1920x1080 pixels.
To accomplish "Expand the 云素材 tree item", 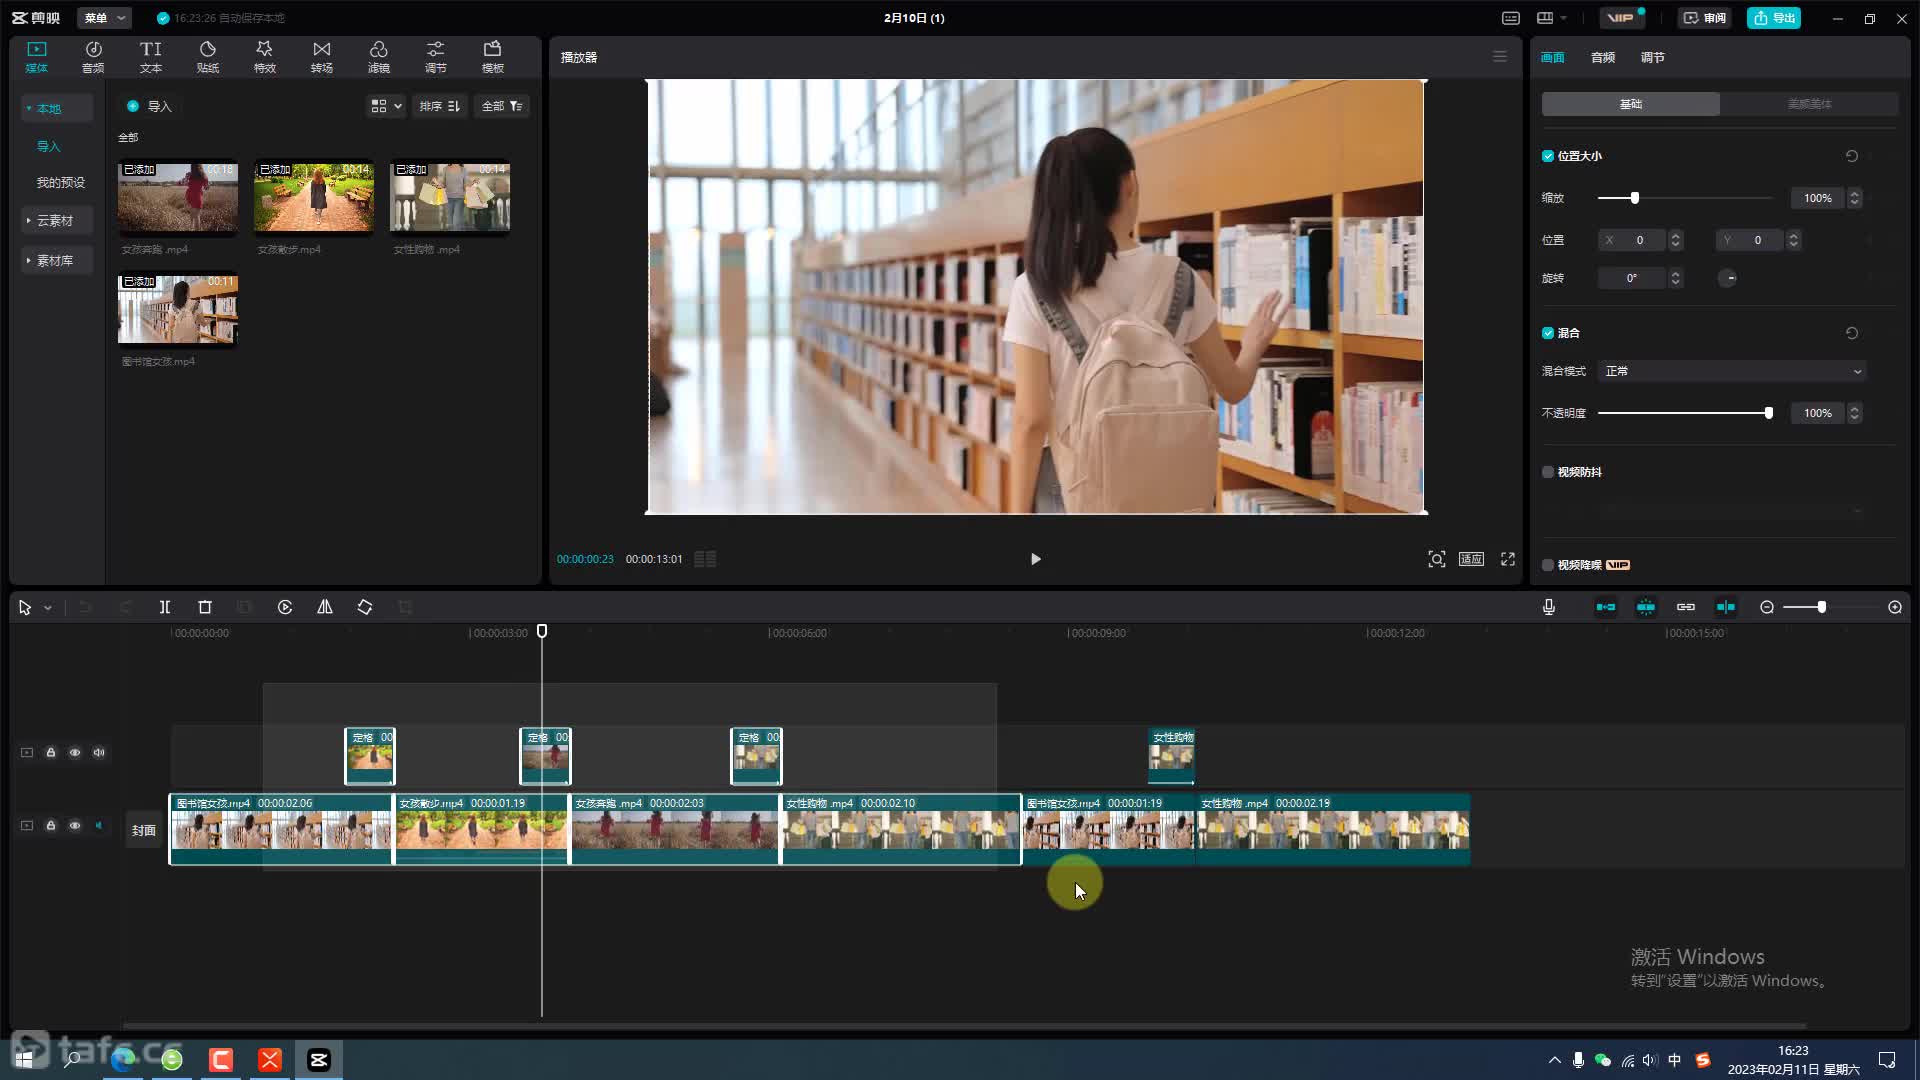I will click(55, 220).
